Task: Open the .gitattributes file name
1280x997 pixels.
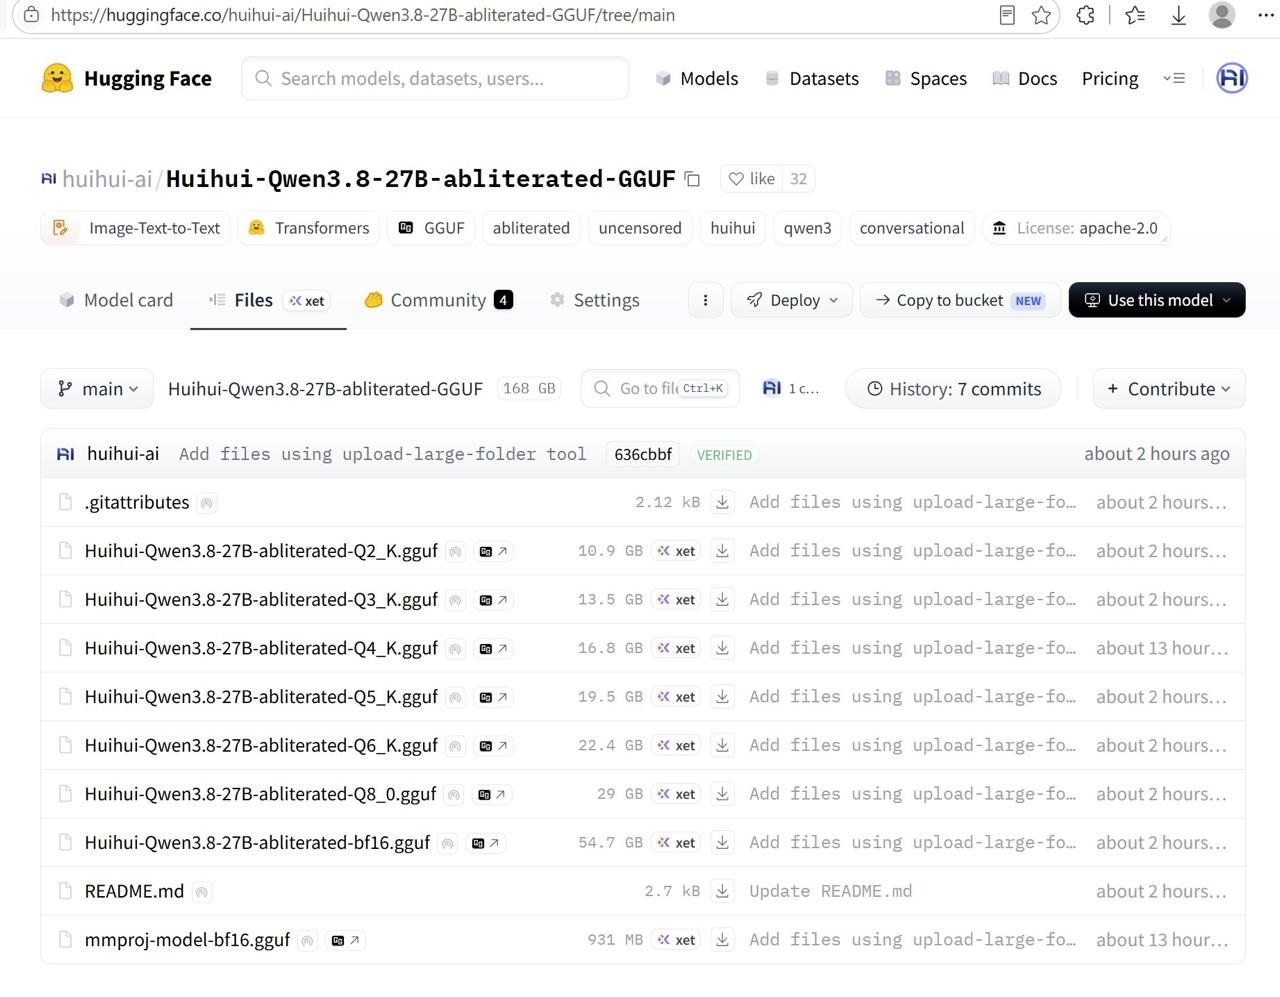Action: (x=137, y=502)
